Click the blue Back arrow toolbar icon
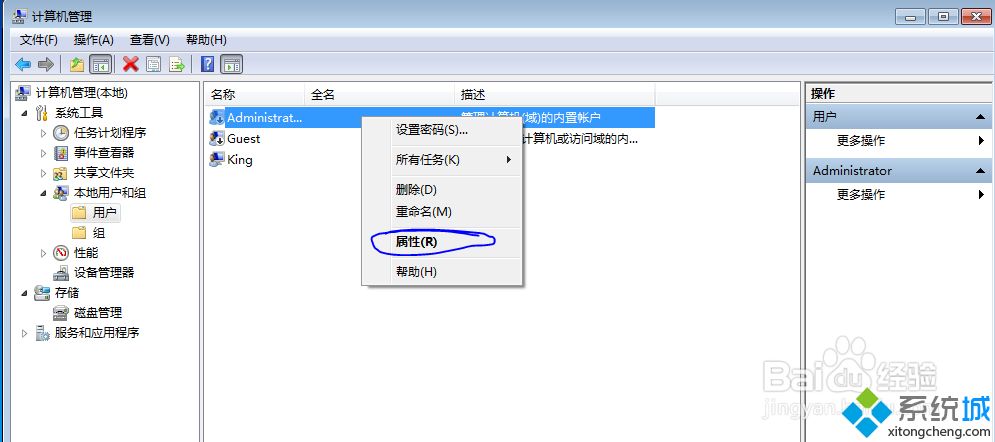The height and width of the screenshot is (442, 995). coord(23,64)
